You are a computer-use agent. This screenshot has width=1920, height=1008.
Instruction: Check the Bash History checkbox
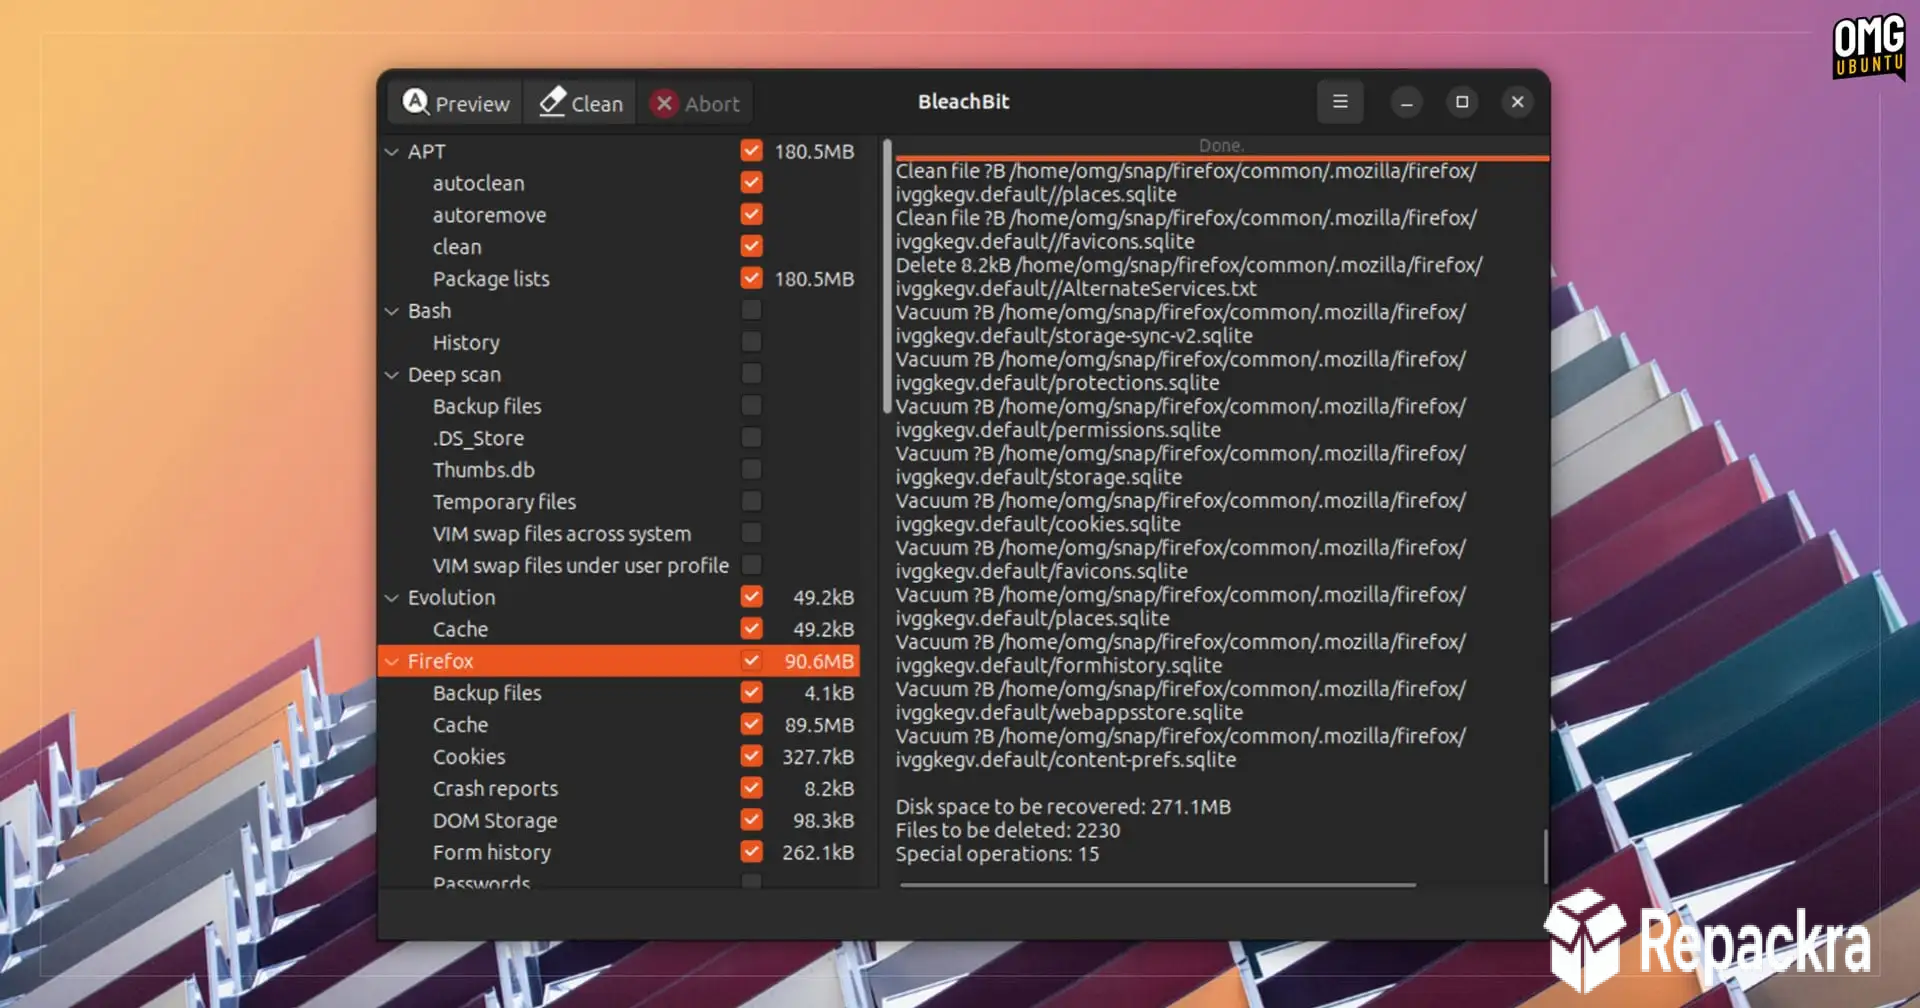(x=751, y=342)
